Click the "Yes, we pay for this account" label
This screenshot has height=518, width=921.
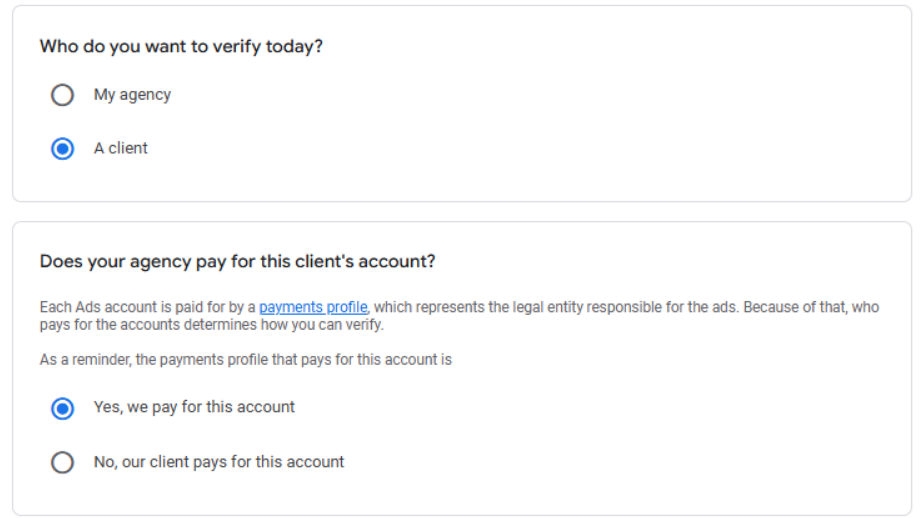point(194,407)
